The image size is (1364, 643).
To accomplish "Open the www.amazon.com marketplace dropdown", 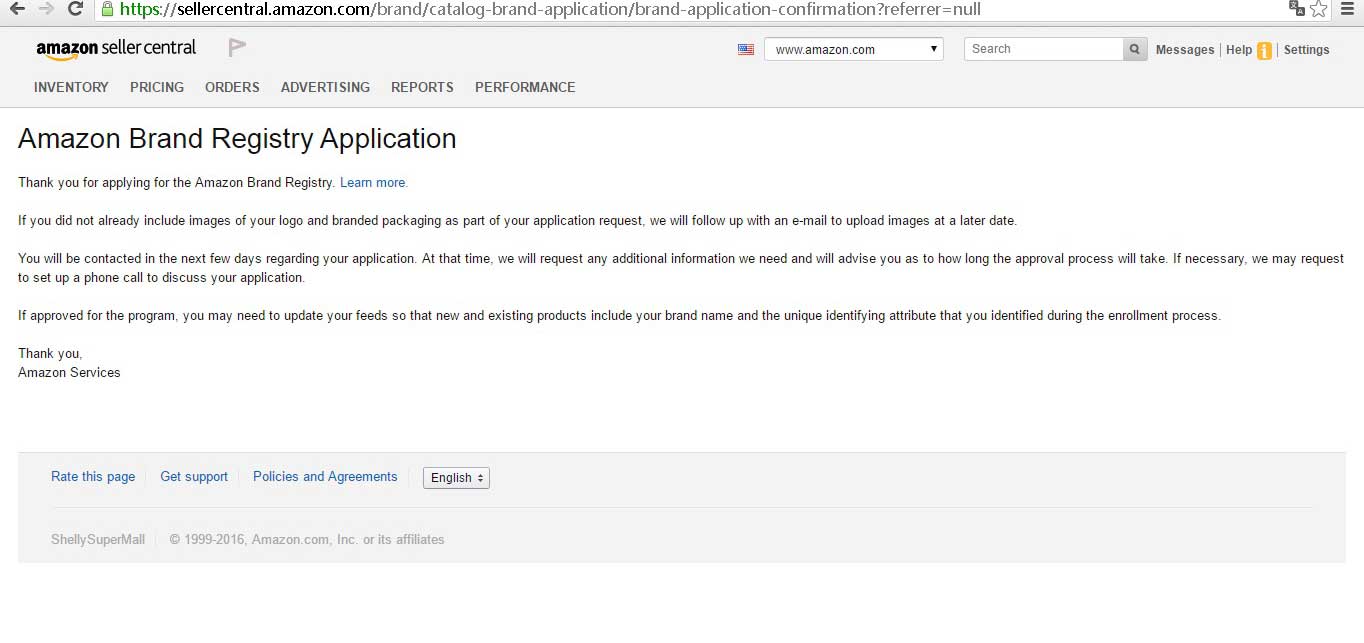I will (x=853, y=49).
